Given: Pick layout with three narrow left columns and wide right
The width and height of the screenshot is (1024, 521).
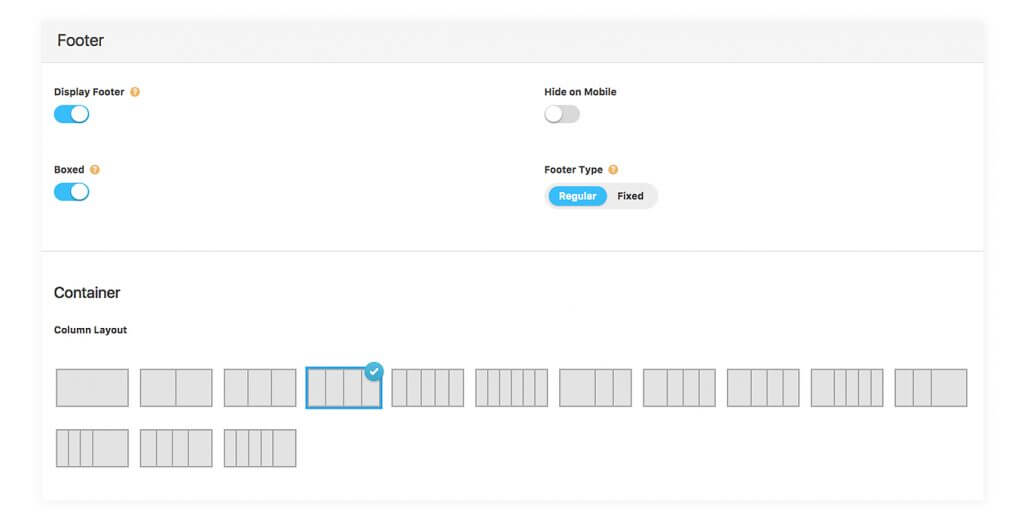Looking at the screenshot, I should [92, 448].
